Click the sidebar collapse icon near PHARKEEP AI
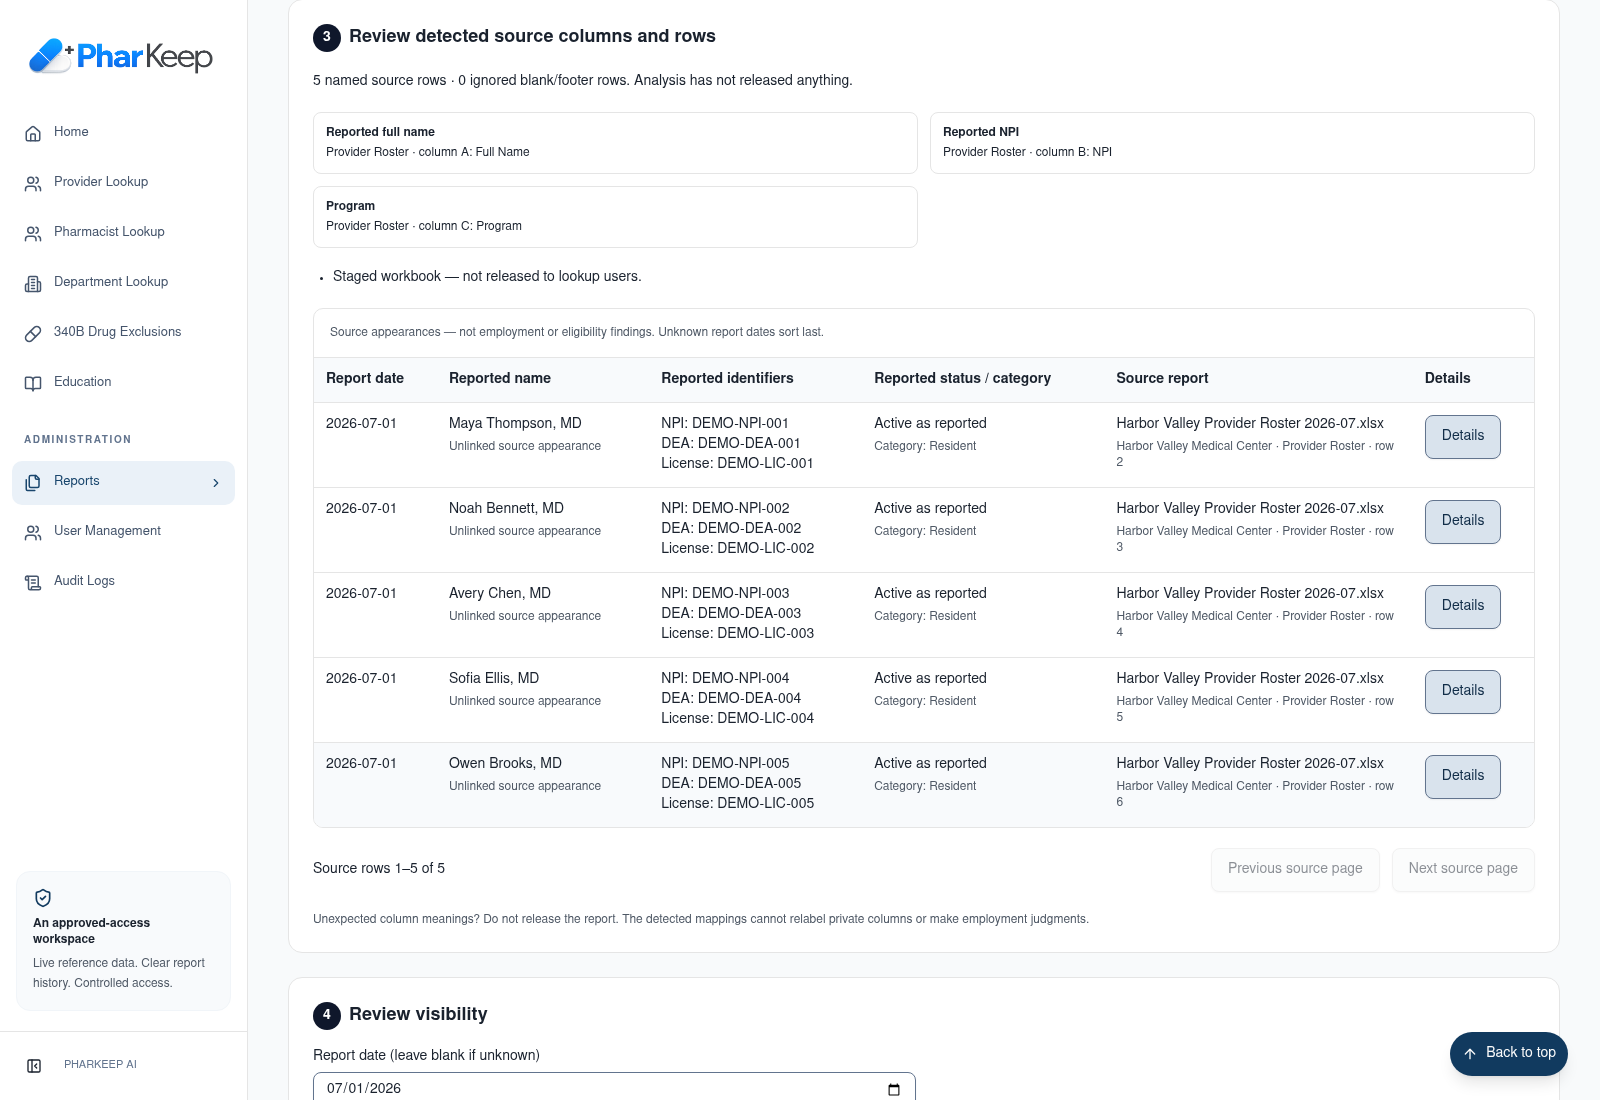1600x1100 pixels. point(34,1065)
